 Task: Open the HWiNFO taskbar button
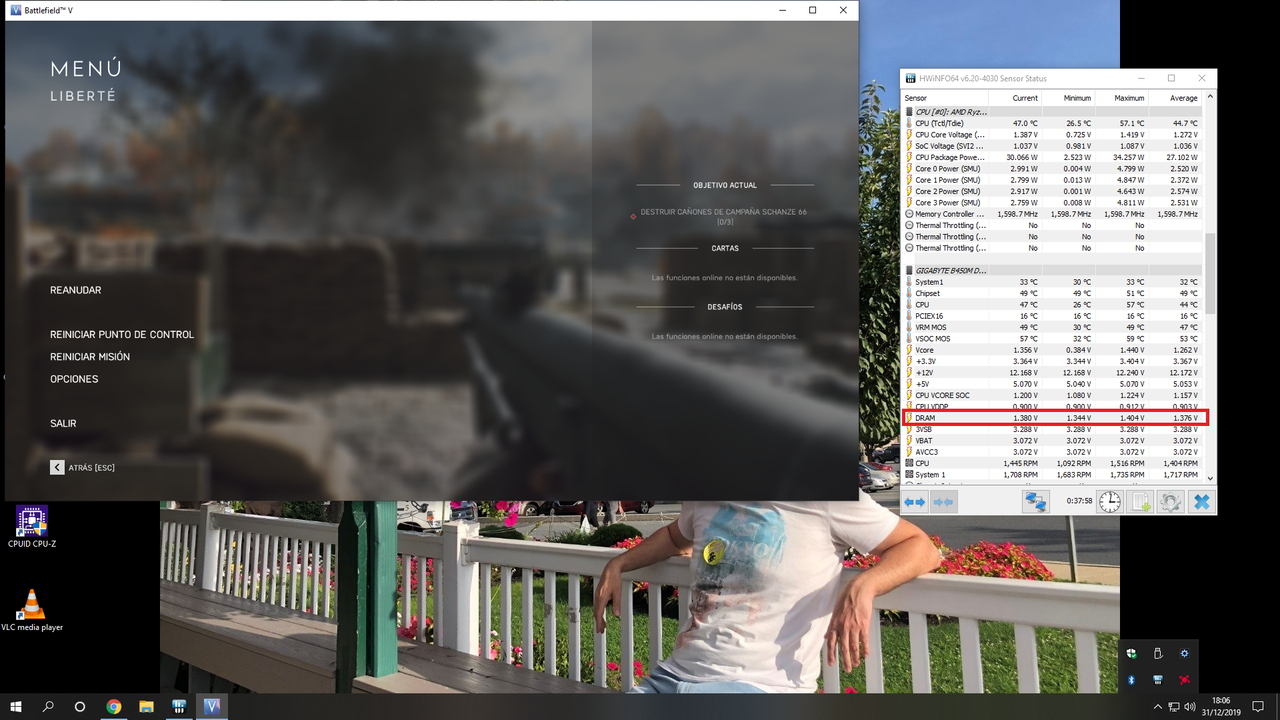179,707
